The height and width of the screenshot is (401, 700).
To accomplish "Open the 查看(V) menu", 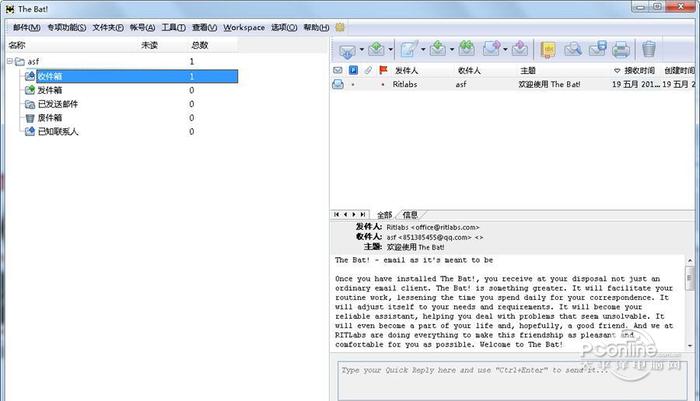I will point(204,28).
